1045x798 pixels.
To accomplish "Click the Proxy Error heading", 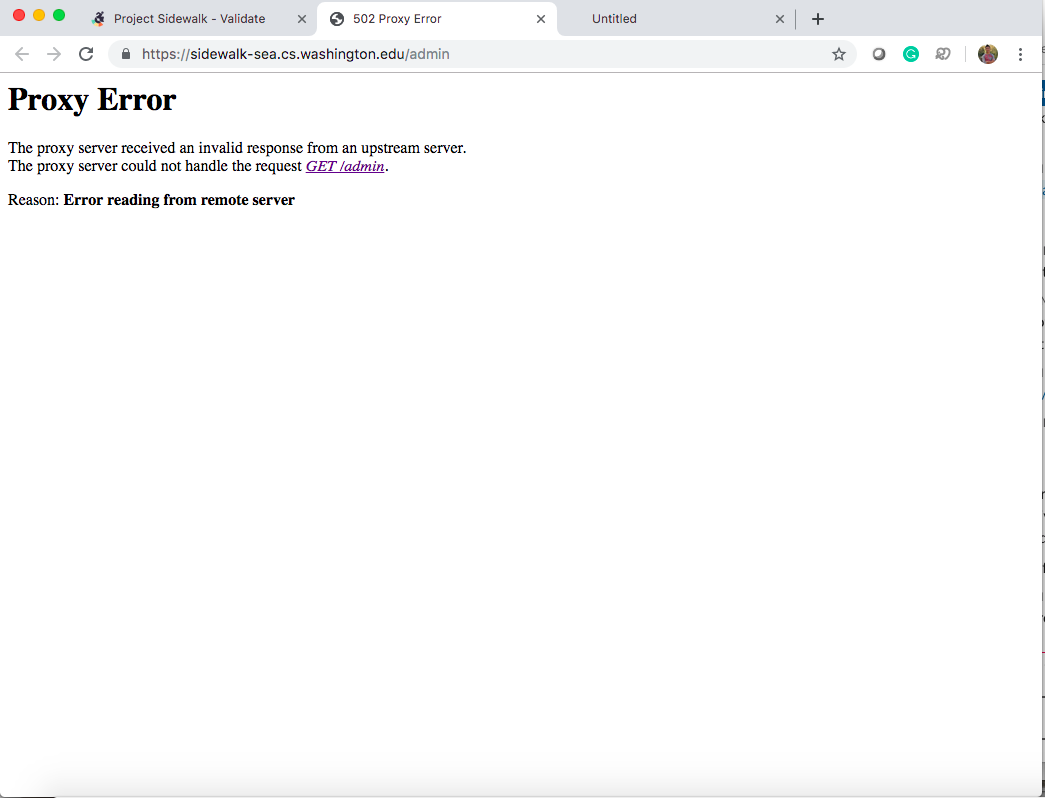I will tap(92, 100).
